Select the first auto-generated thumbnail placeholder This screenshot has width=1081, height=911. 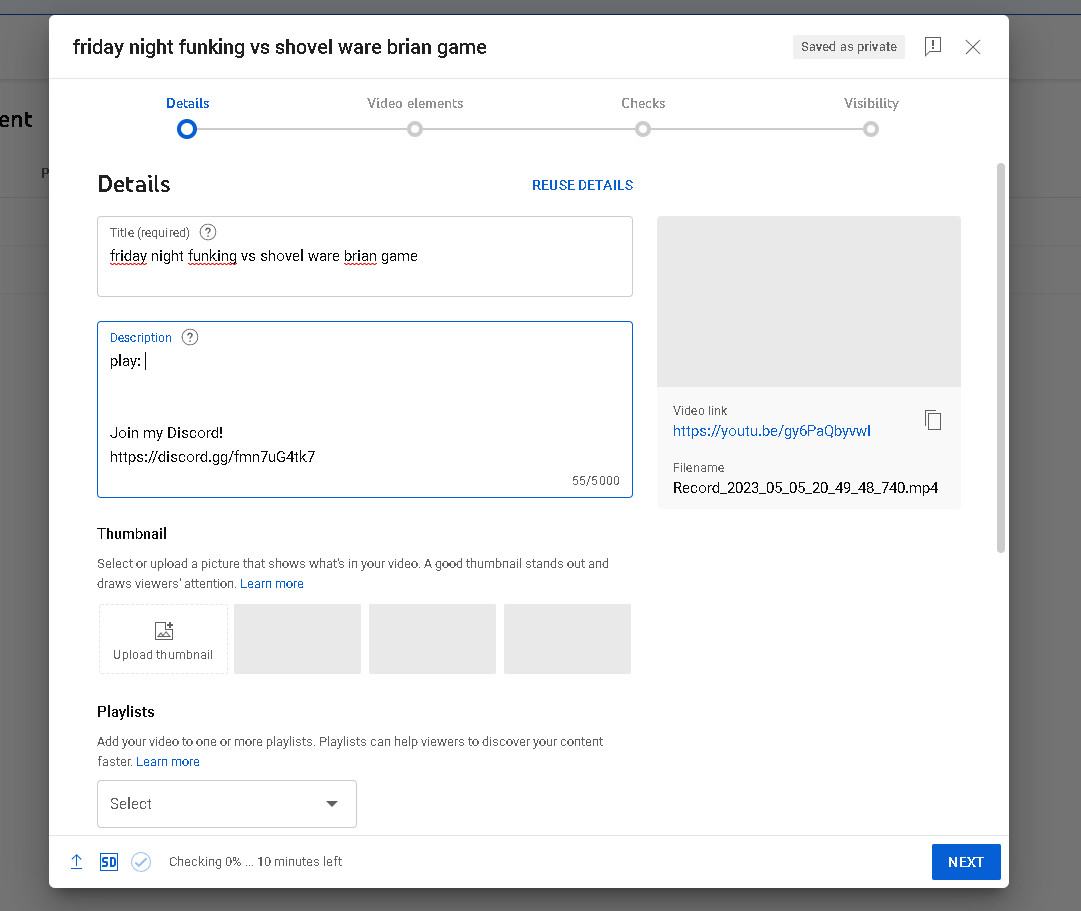297,639
